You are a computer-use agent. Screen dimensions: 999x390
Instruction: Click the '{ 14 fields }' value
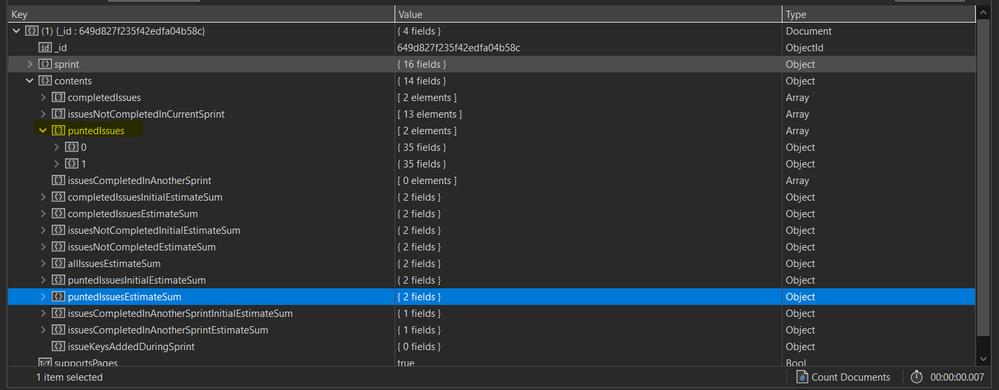pos(422,81)
